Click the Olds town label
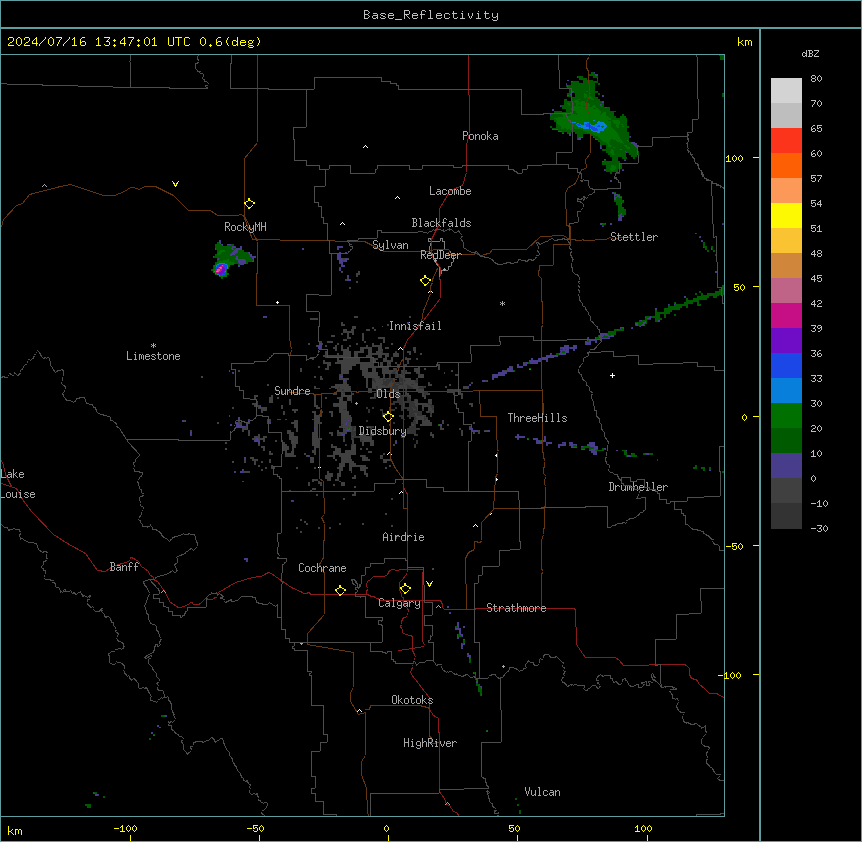 [388, 394]
